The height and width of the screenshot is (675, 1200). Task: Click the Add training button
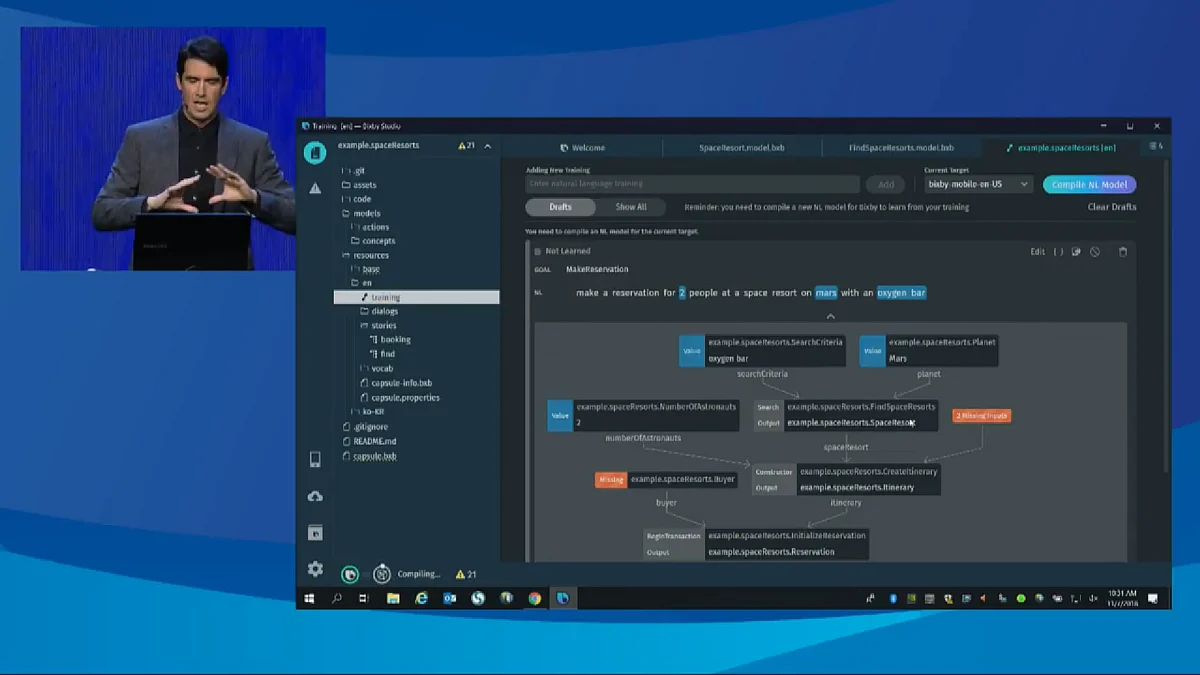[886, 184]
